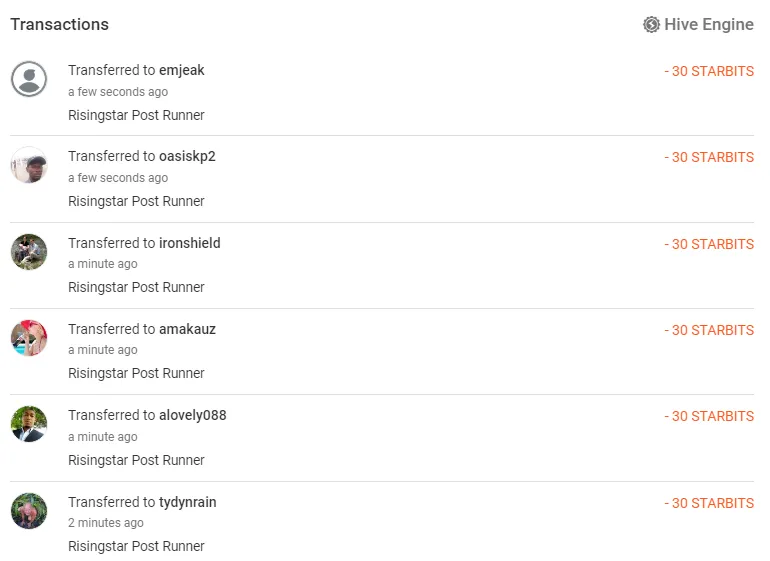Viewport: 770px width, 561px height.
Task: Click the '2 minutes ago' timestamp
Action: (106, 523)
